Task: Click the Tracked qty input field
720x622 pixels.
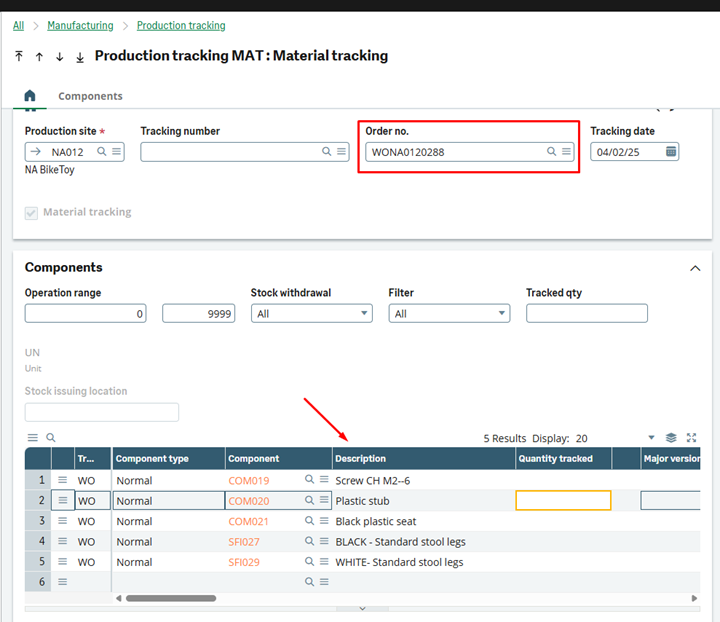Action: [587, 313]
